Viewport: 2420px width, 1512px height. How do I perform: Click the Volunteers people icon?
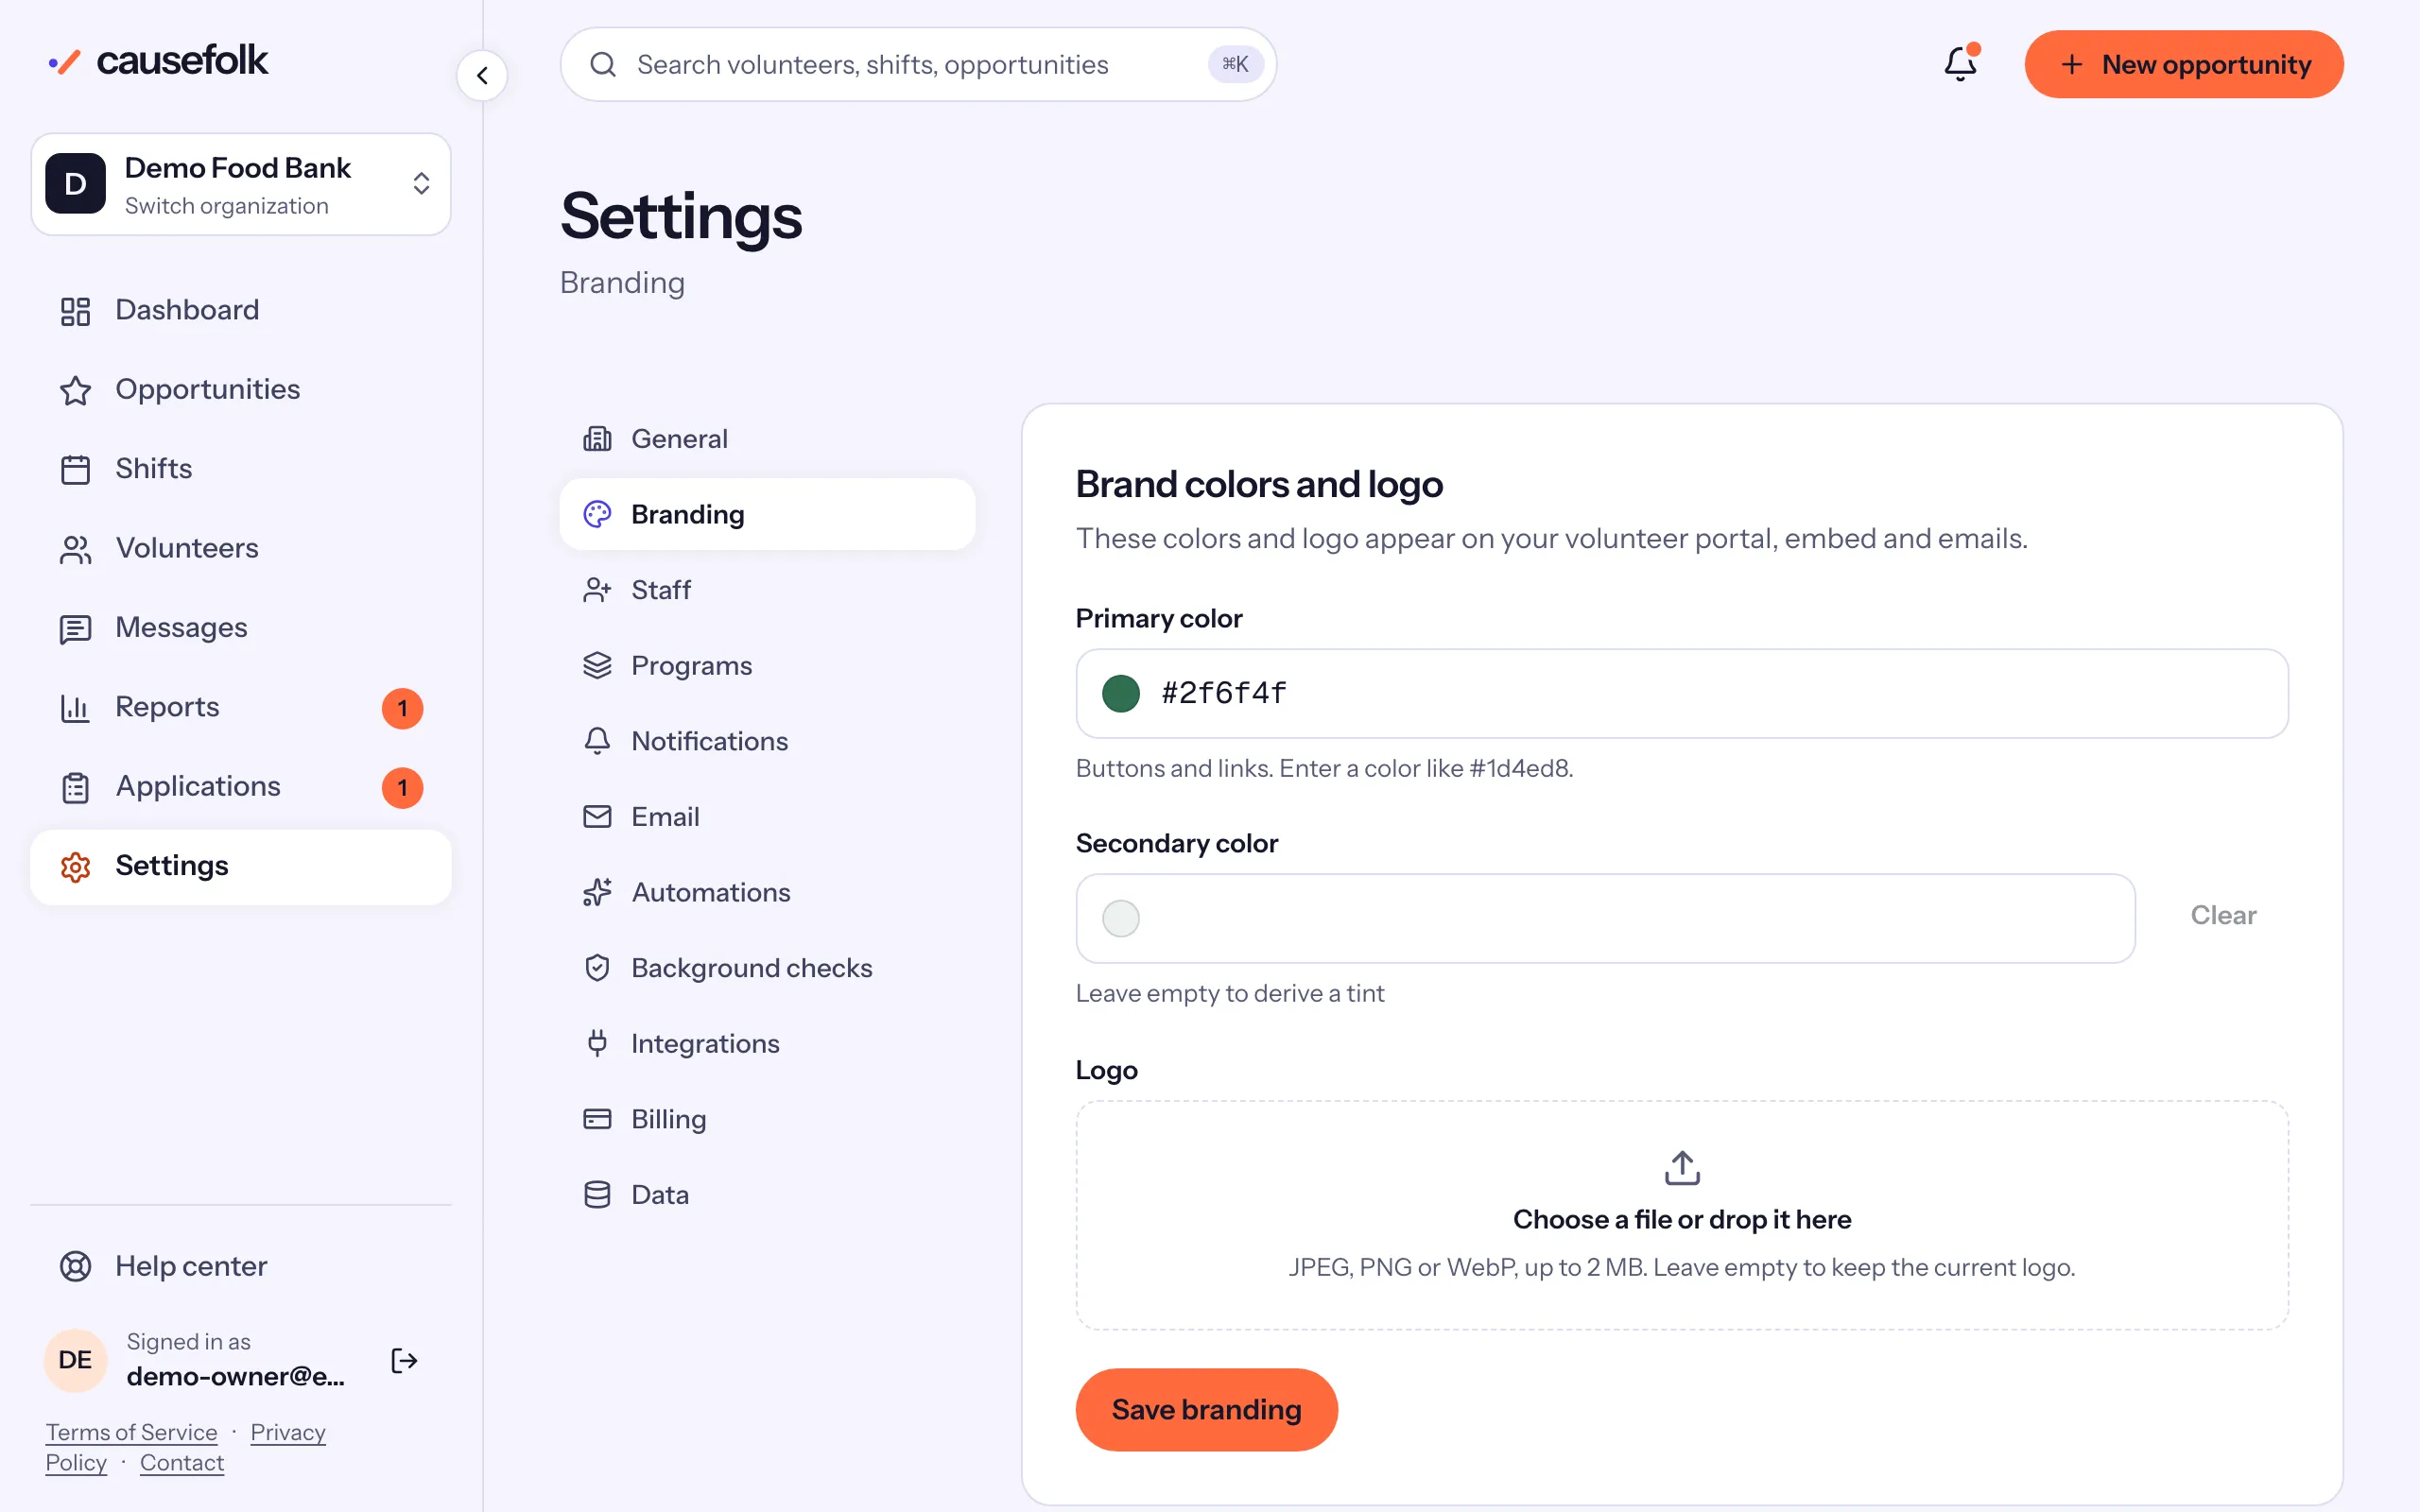[75, 549]
